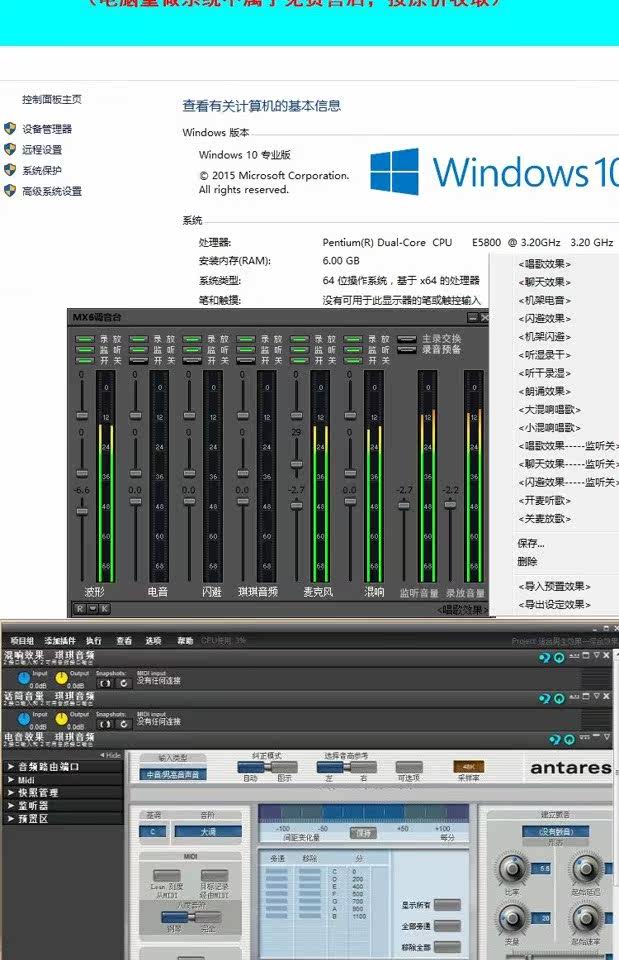The height and width of the screenshot is (960, 619).
Task: Toggle the 主录交换 switch
Action: click(407, 339)
